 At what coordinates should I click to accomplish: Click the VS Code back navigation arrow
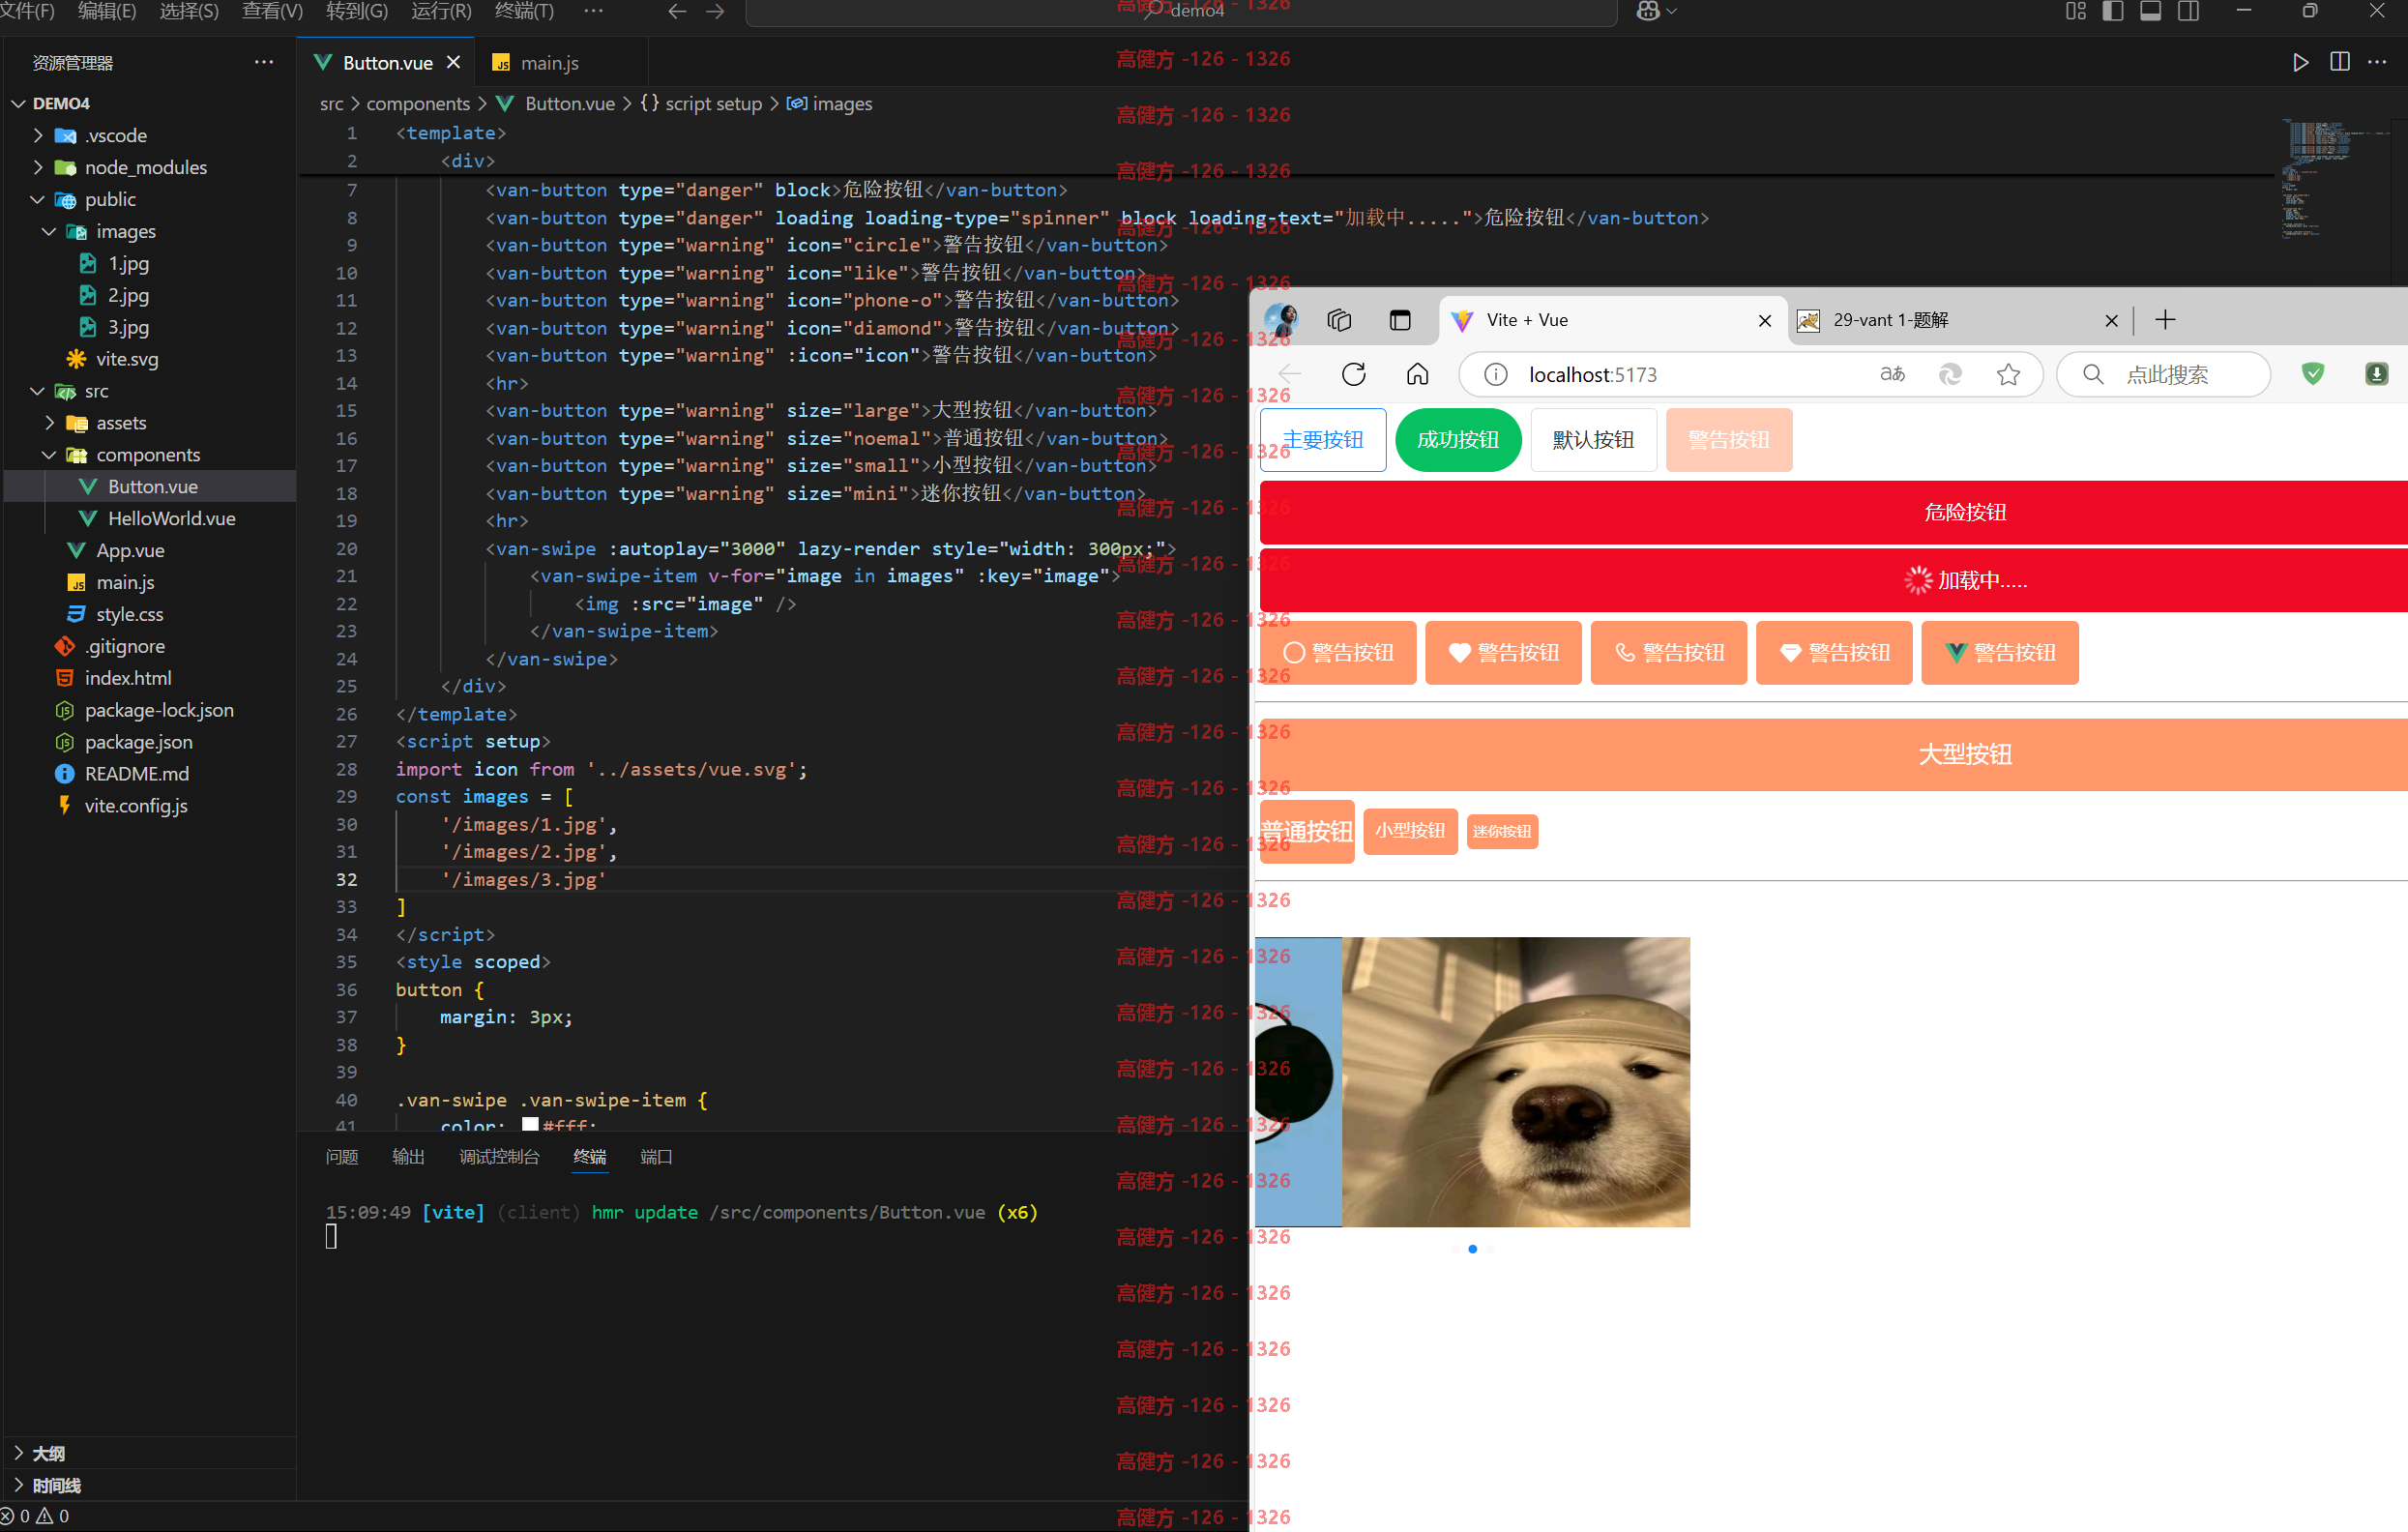[677, 11]
